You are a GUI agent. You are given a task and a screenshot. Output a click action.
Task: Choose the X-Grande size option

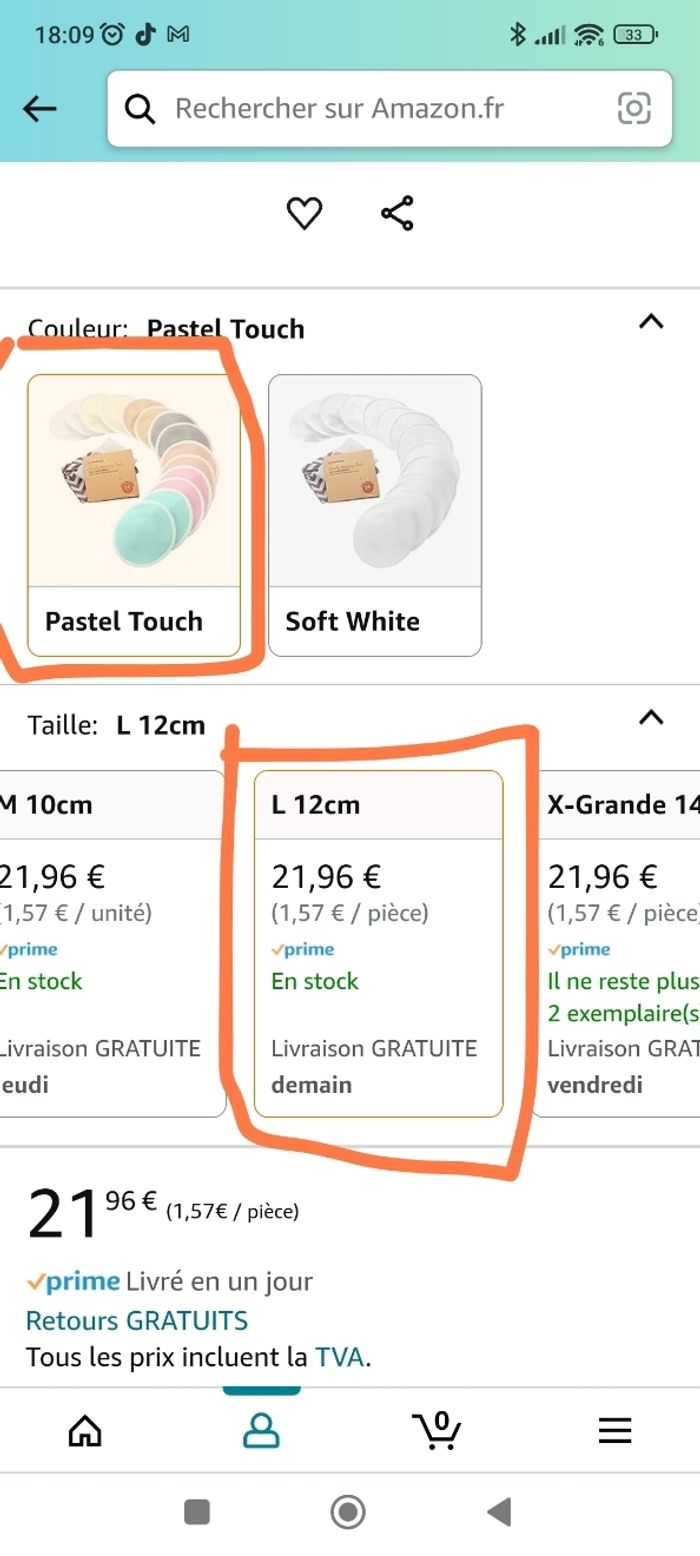click(x=620, y=942)
